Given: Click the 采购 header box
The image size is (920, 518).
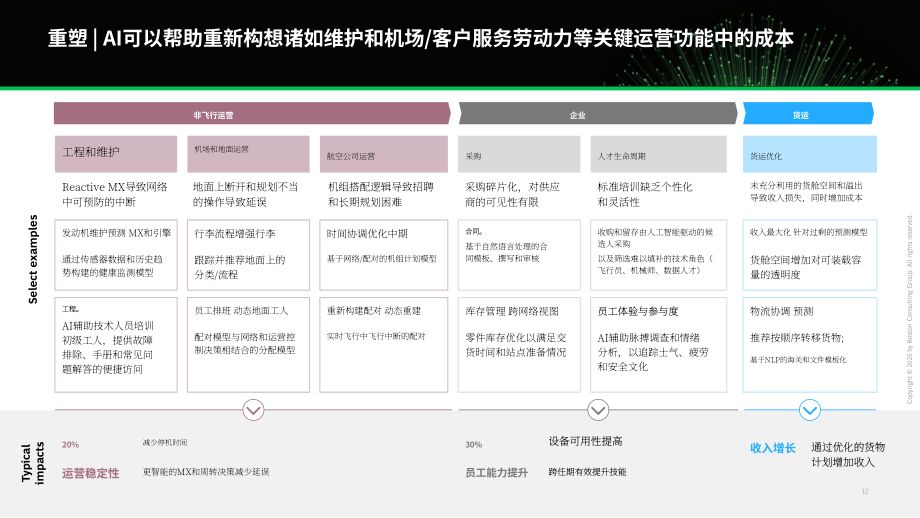Looking at the screenshot, I should [519, 154].
